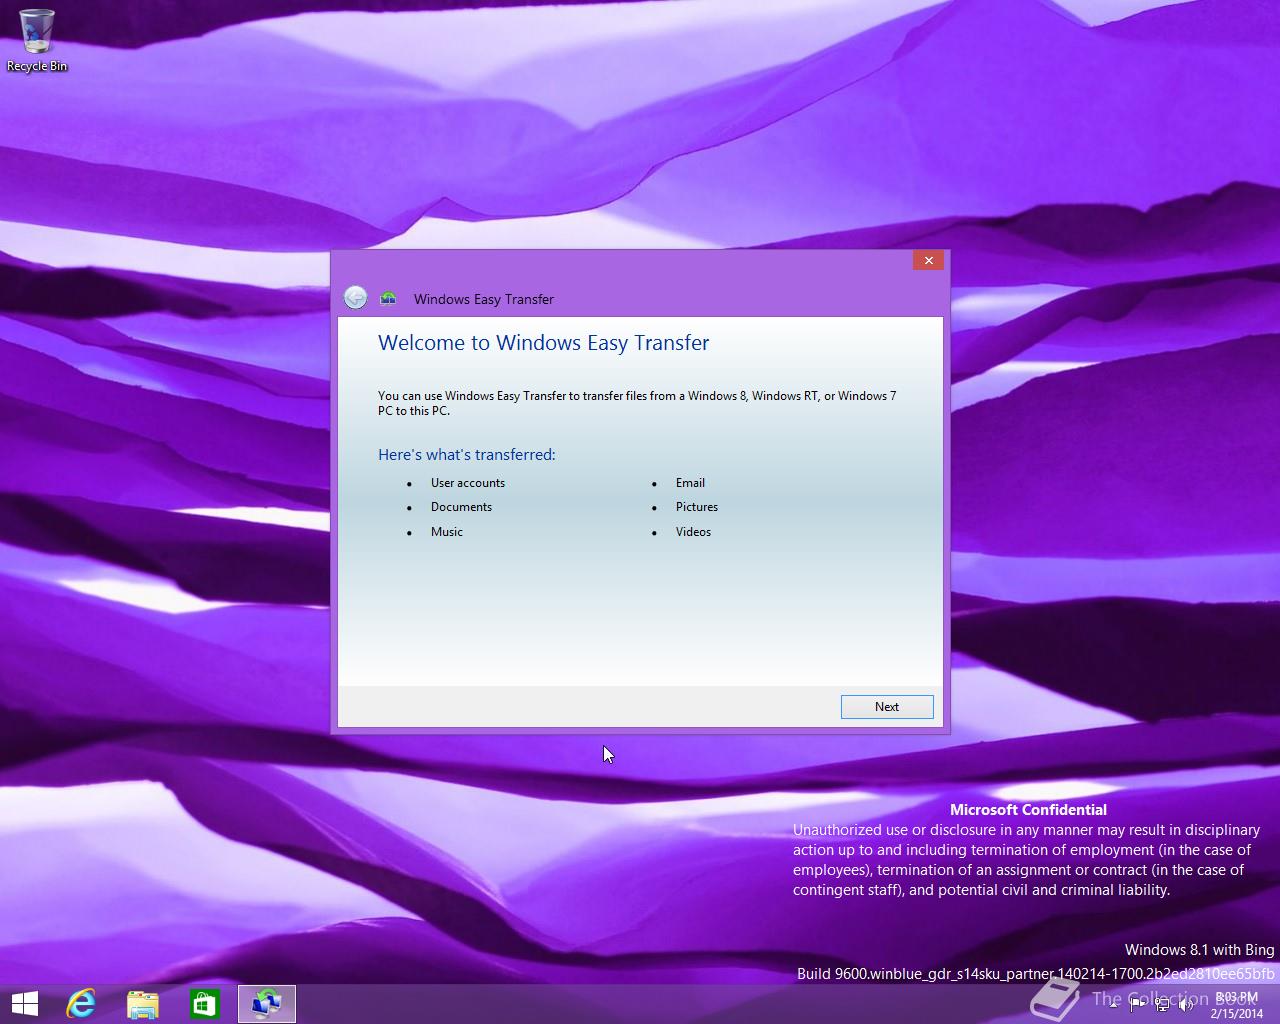The width and height of the screenshot is (1280, 1024).
Task: Open Action Center flag icon
Action: coord(1137,1005)
